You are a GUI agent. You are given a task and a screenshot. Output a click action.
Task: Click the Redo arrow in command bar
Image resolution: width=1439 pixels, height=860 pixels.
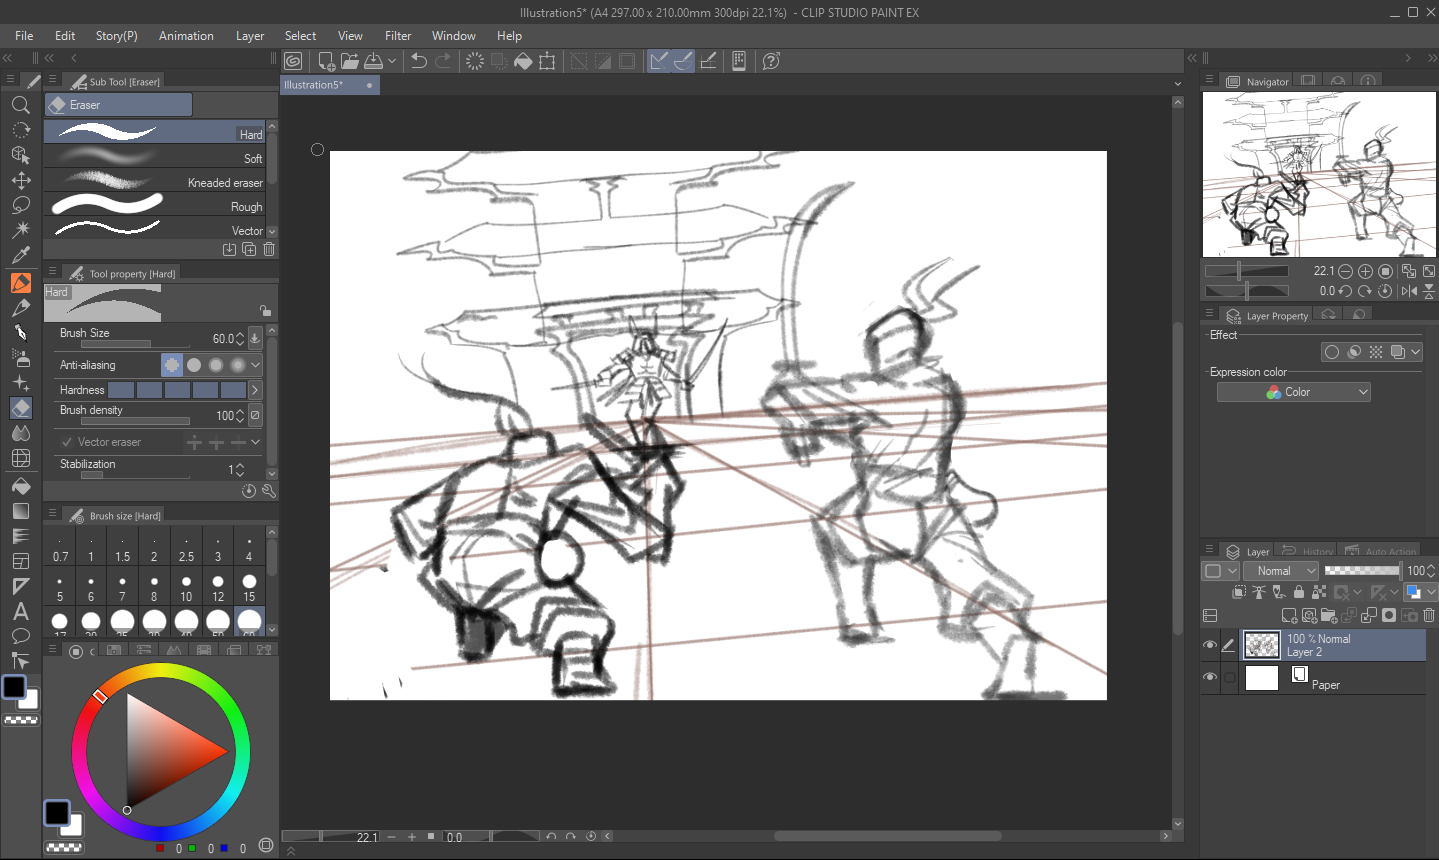point(443,61)
